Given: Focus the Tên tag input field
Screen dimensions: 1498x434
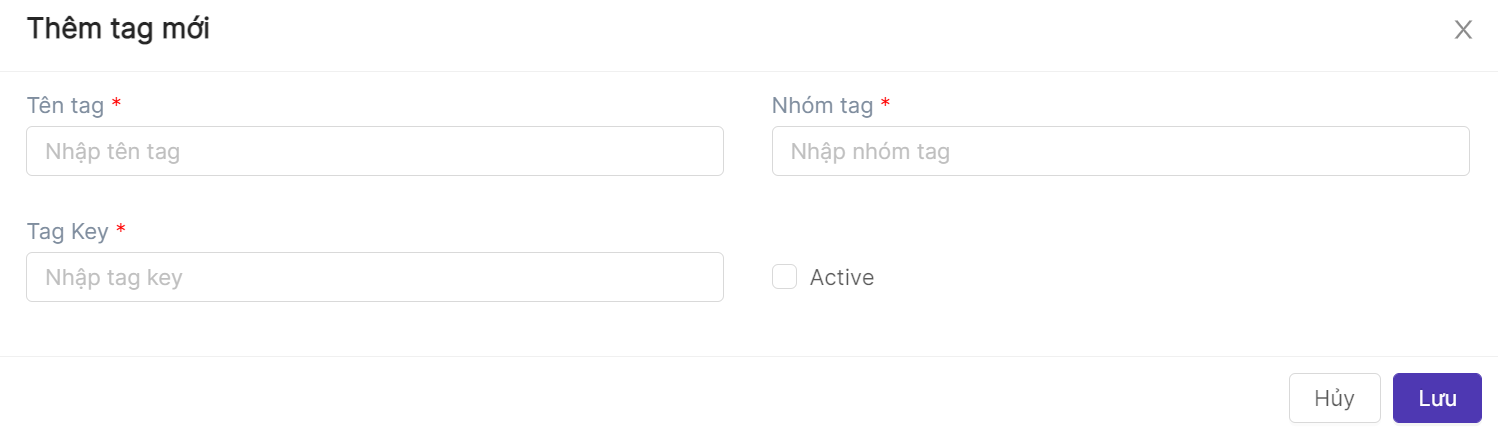Looking at the screenshot, I should [x=374, y=151].
